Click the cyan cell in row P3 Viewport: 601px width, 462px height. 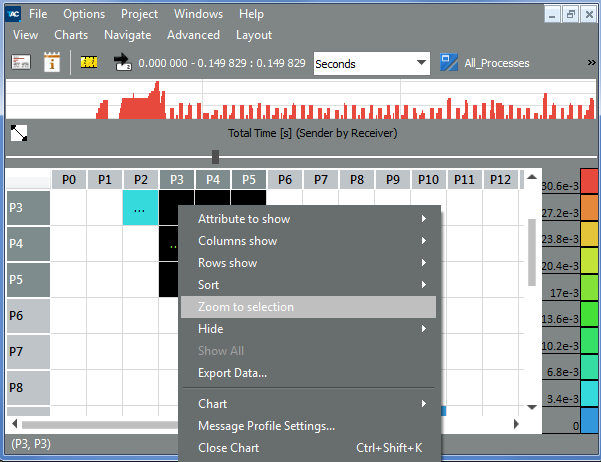[x=141, y=208]
